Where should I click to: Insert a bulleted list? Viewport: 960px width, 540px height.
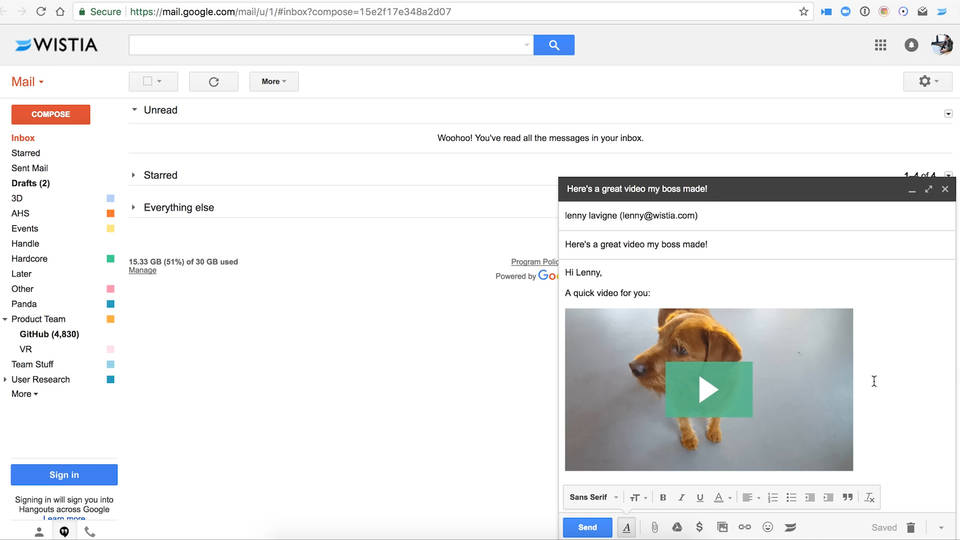coord(791,498)
